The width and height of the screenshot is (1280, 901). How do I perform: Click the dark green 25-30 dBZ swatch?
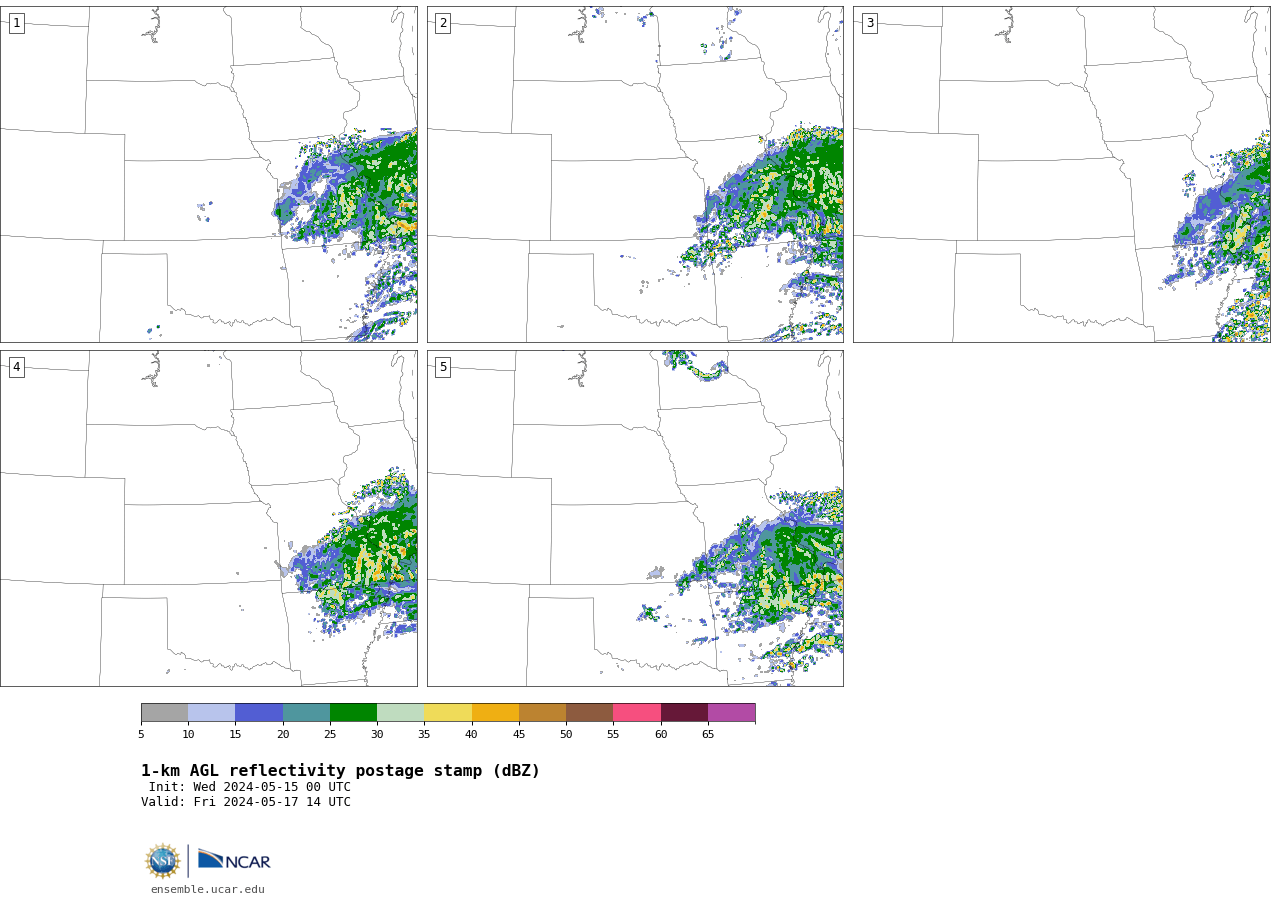tap(353, 712)
